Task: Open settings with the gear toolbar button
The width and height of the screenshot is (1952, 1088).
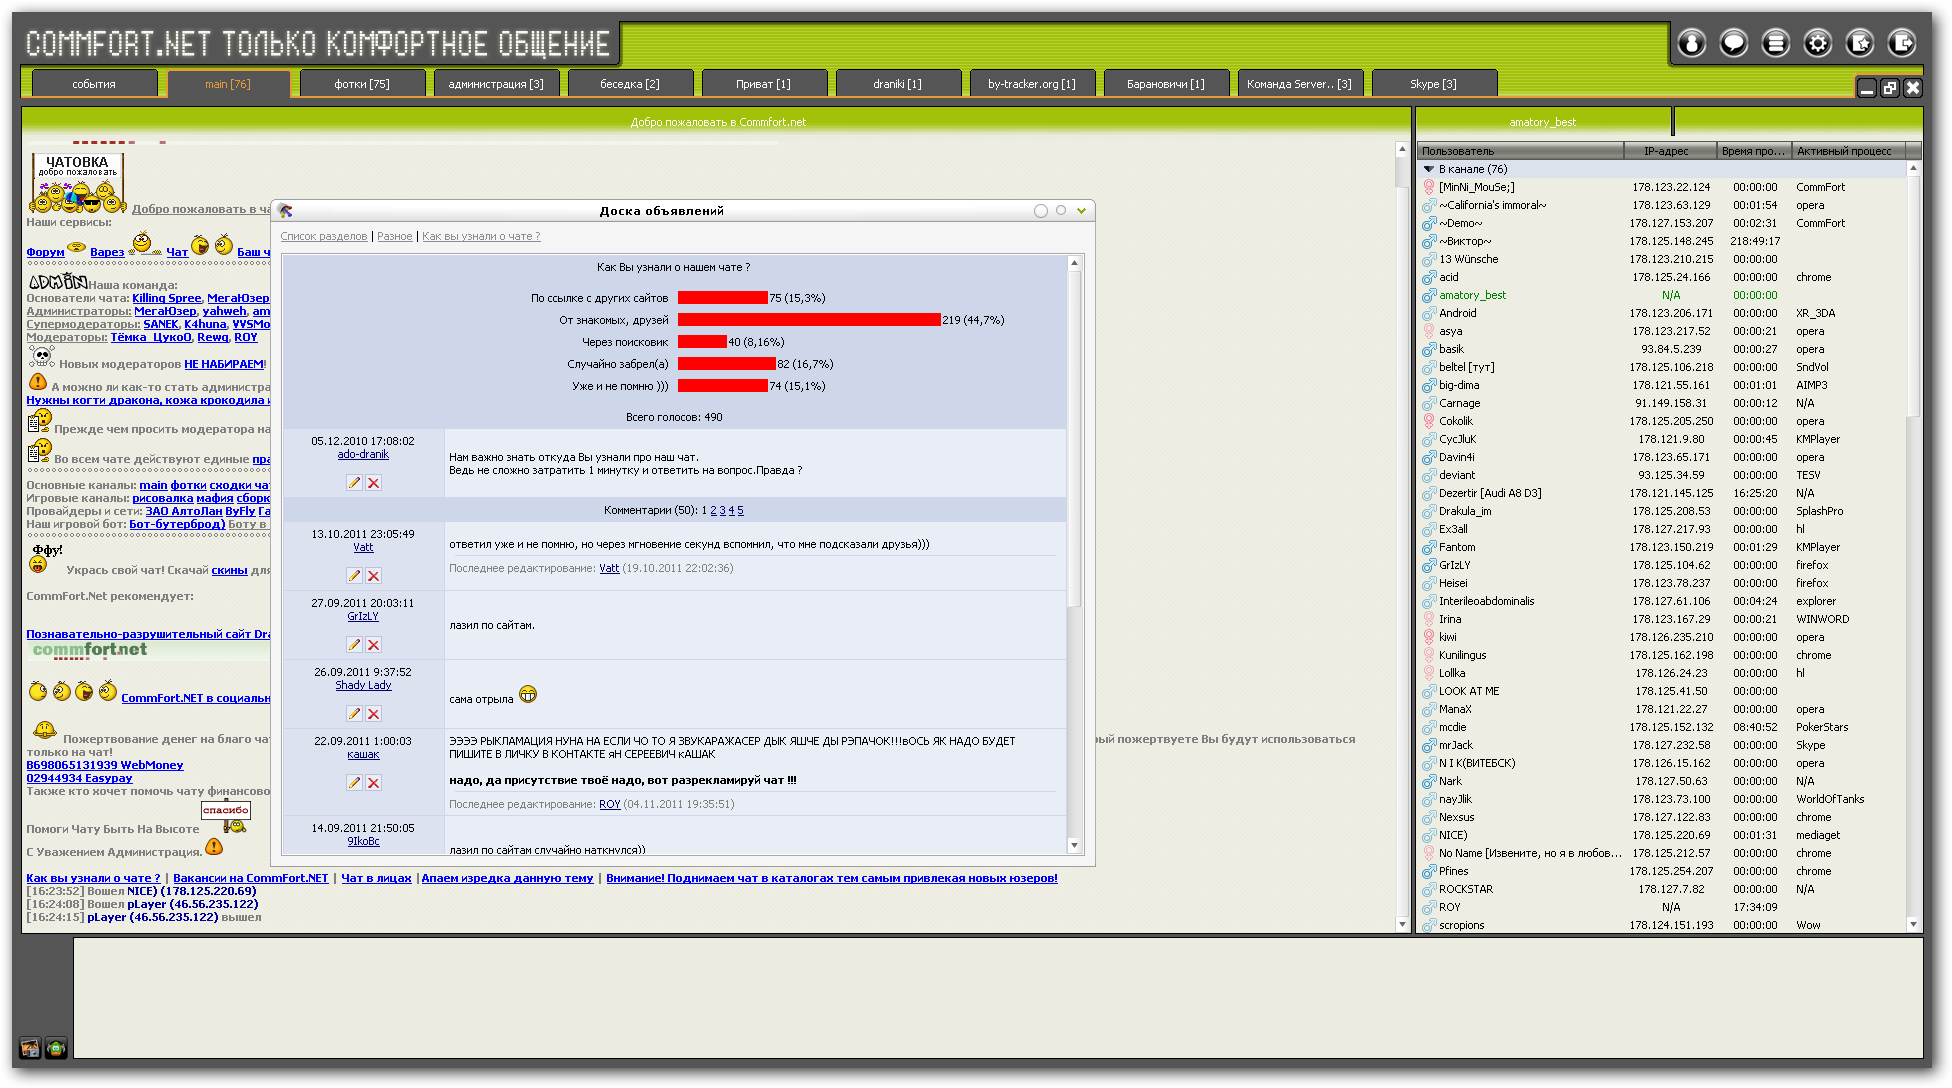Action: pyautogui.click(x=1817, y=43)
